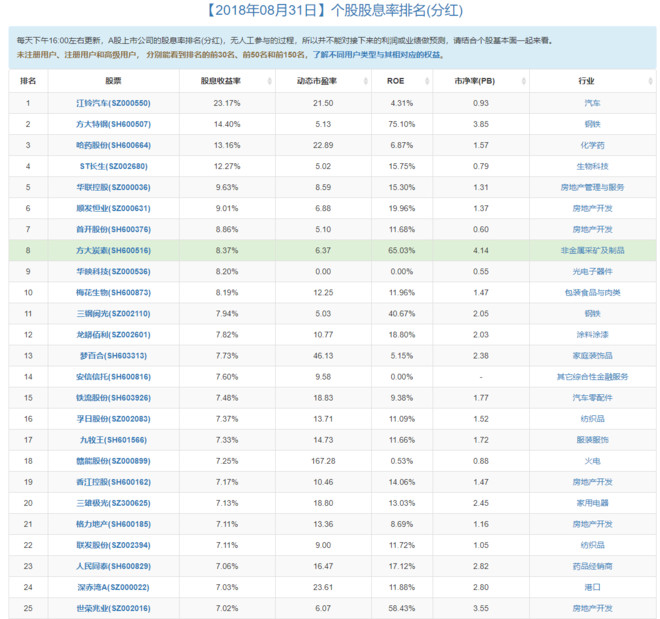Open stock link 人民同泰(SH600829)
The image size is (660, 619).
(113, 566)
